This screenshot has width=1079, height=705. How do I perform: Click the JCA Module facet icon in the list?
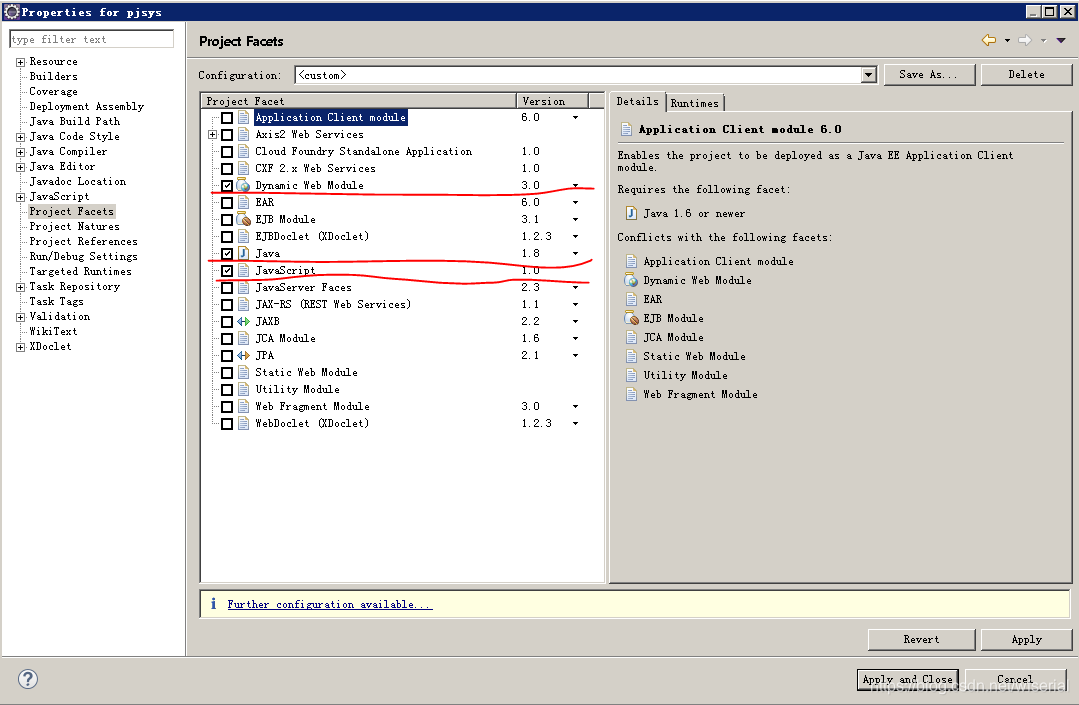[x=243, y=338]
